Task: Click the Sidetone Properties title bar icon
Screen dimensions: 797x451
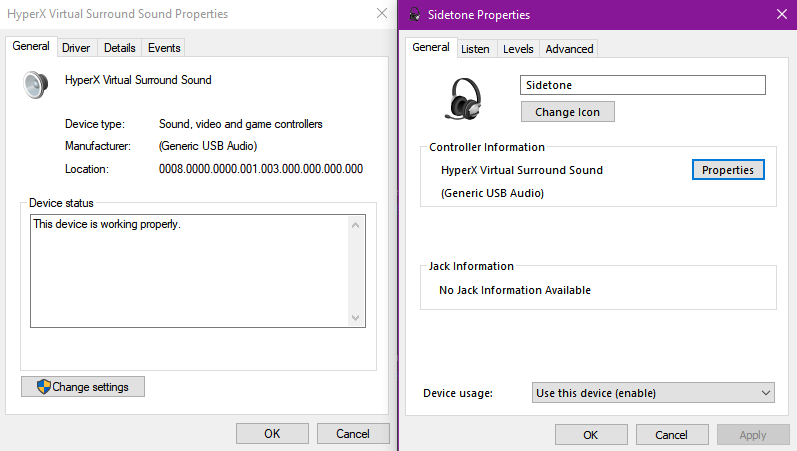Action: coord(413,15)
